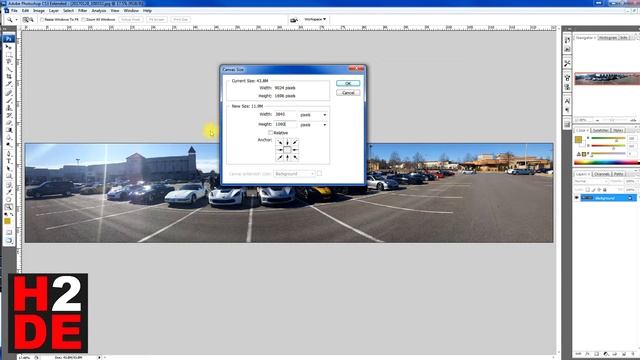
Task: Select the Horizontal Type tool
Action: [9, 161]
